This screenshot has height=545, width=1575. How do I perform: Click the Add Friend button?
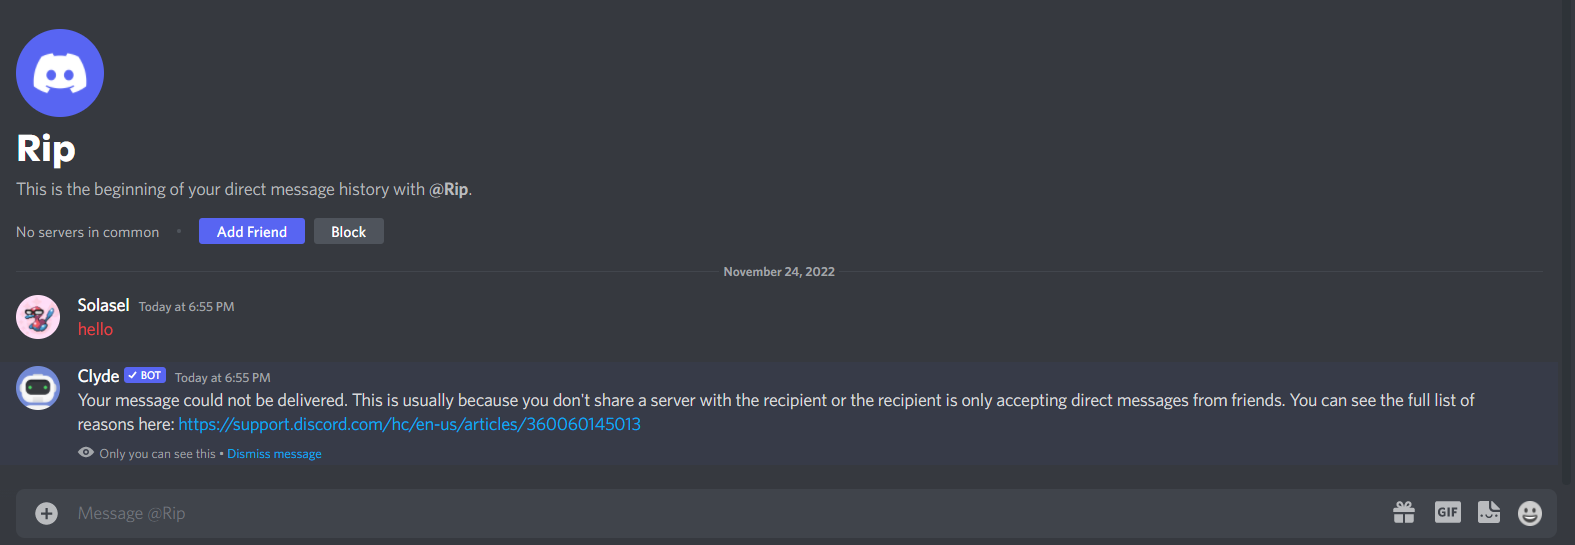coord(252,231)
